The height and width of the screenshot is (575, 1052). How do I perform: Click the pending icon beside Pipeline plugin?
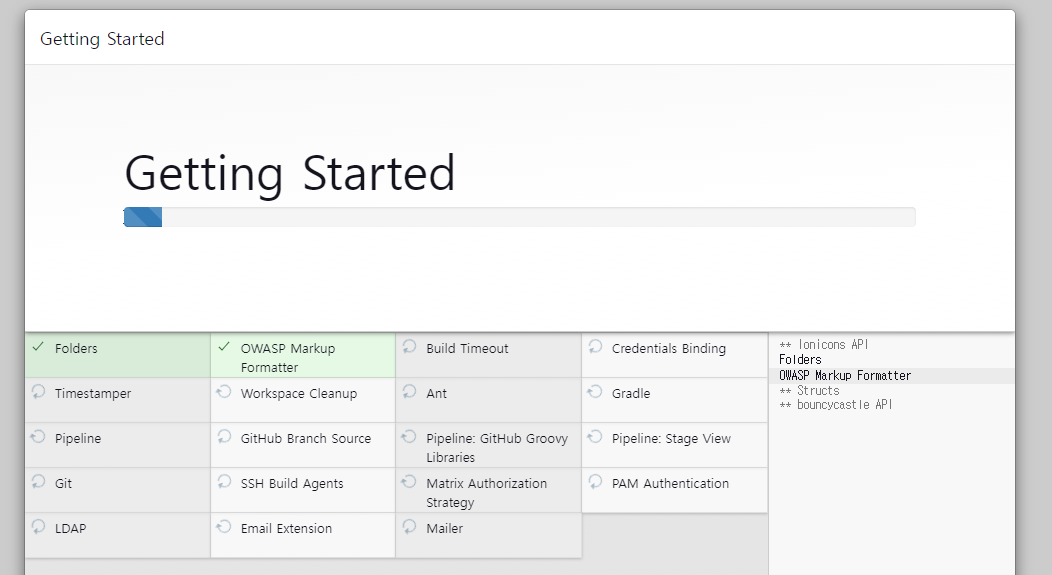[x=38, y=437]
